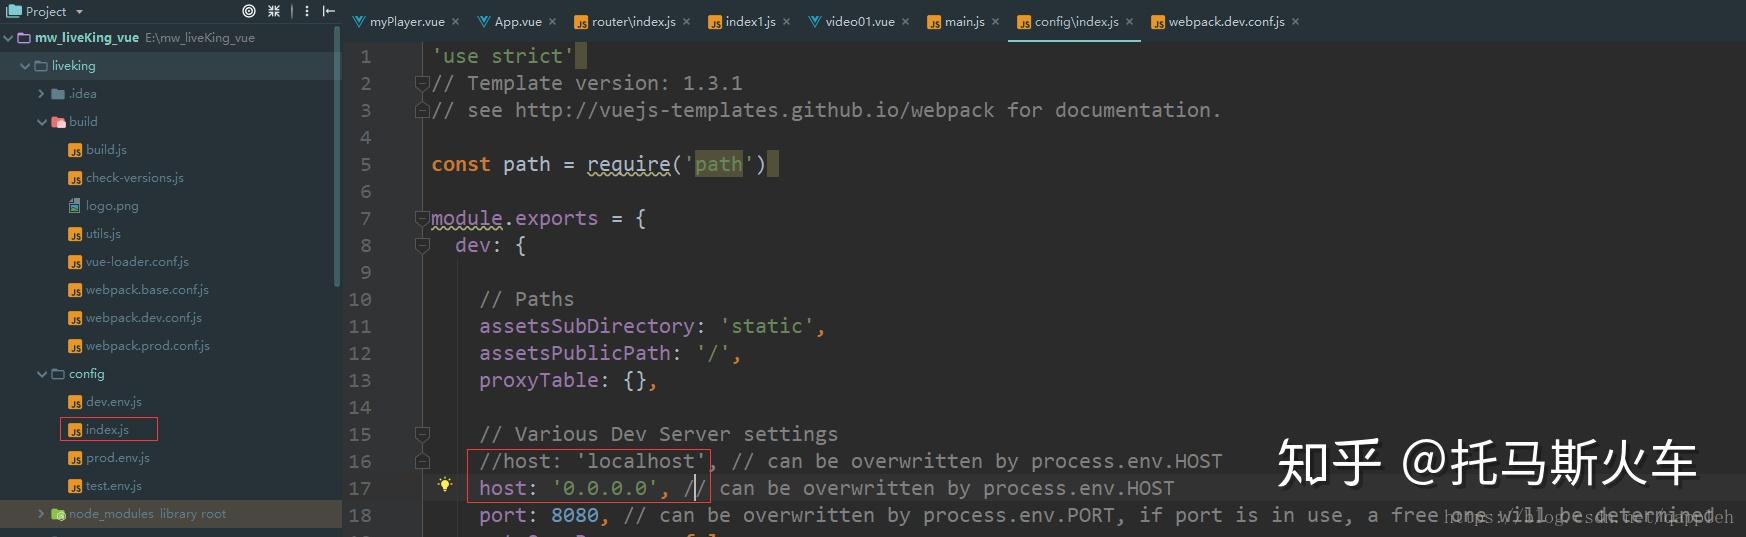Select dev.env.js in config folder

pos(114,402)
